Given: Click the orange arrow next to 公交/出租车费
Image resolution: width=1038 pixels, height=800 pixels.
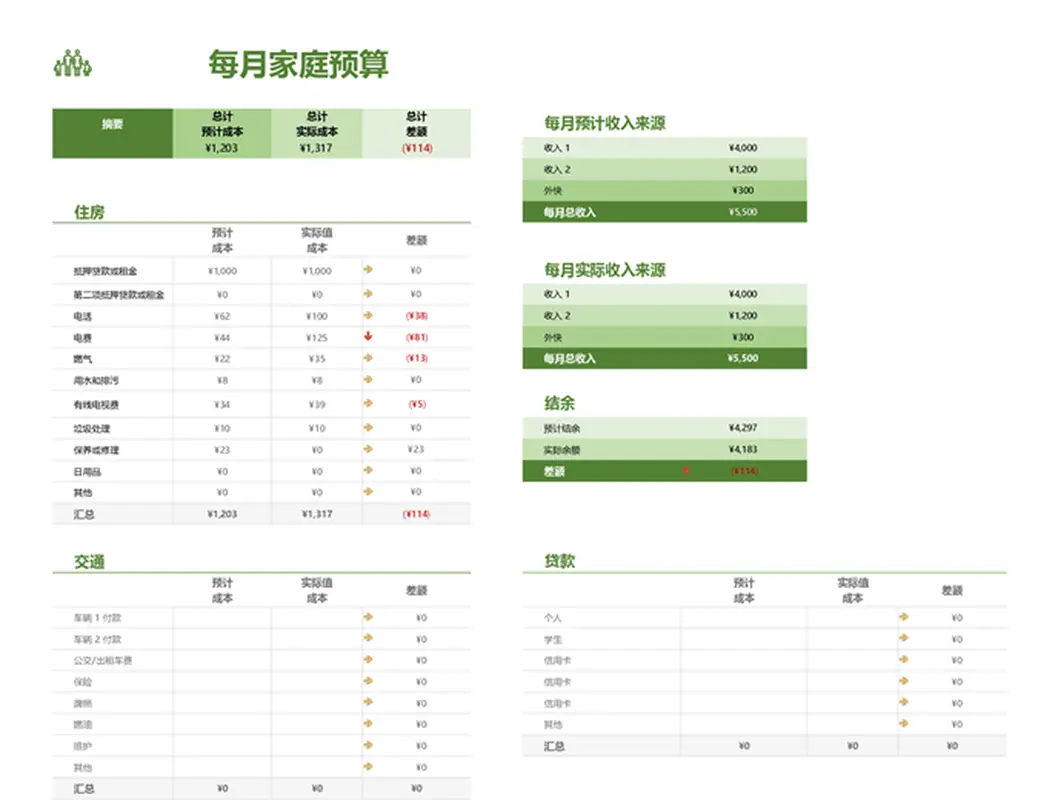Looking at the screenshot, I should pos(369,660).
